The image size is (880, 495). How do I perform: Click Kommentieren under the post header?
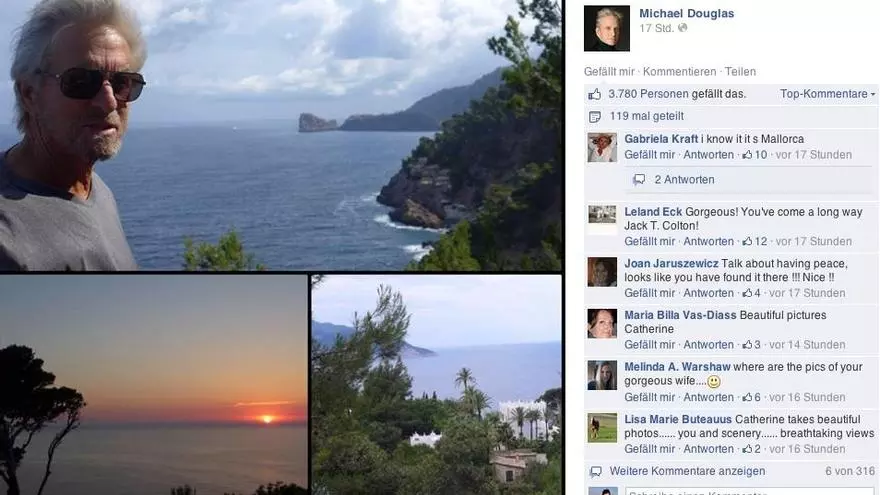679,72
